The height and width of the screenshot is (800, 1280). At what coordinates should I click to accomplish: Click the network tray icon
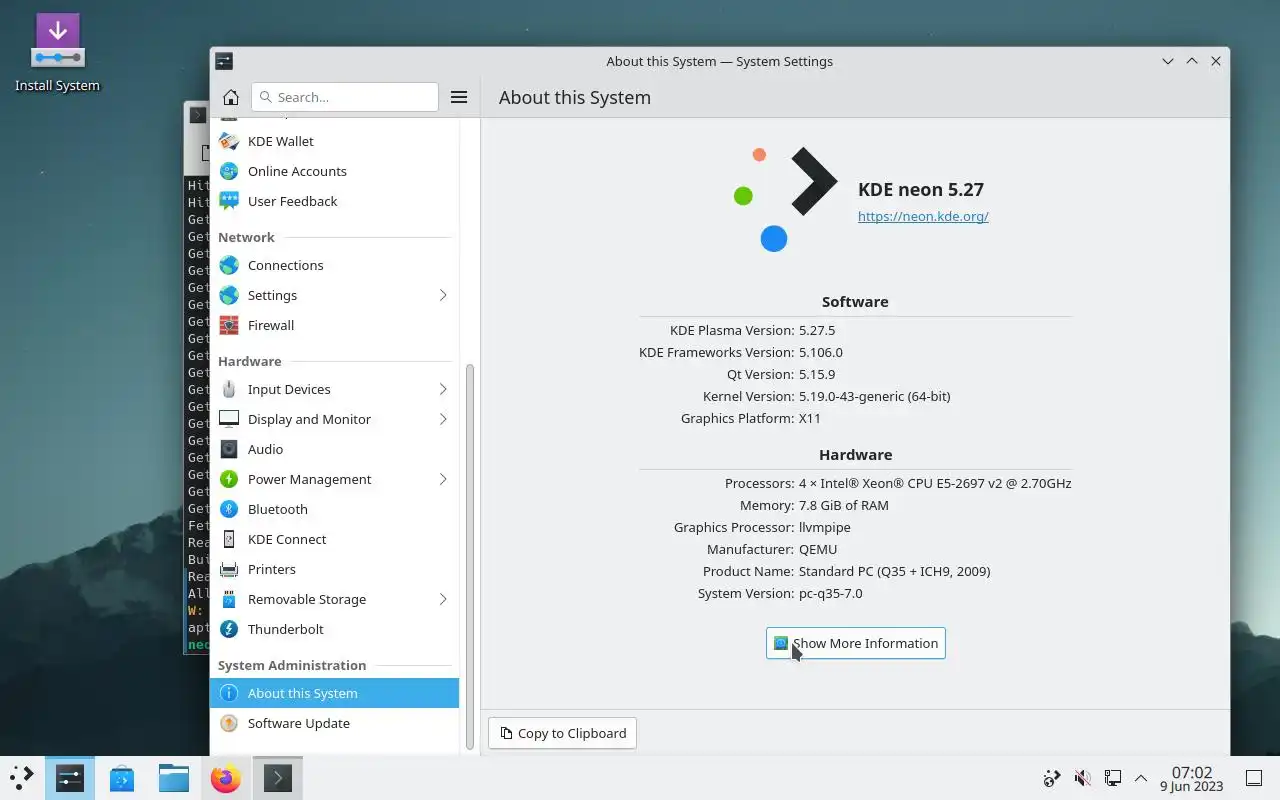click(1112, 778)
